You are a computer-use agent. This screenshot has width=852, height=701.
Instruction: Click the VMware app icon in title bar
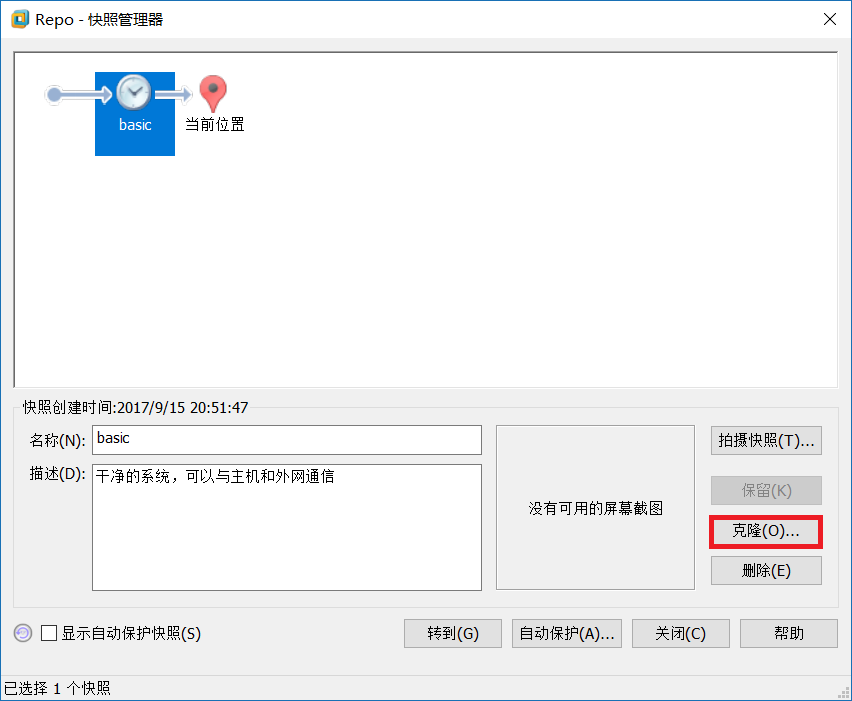tap(20, 20)
